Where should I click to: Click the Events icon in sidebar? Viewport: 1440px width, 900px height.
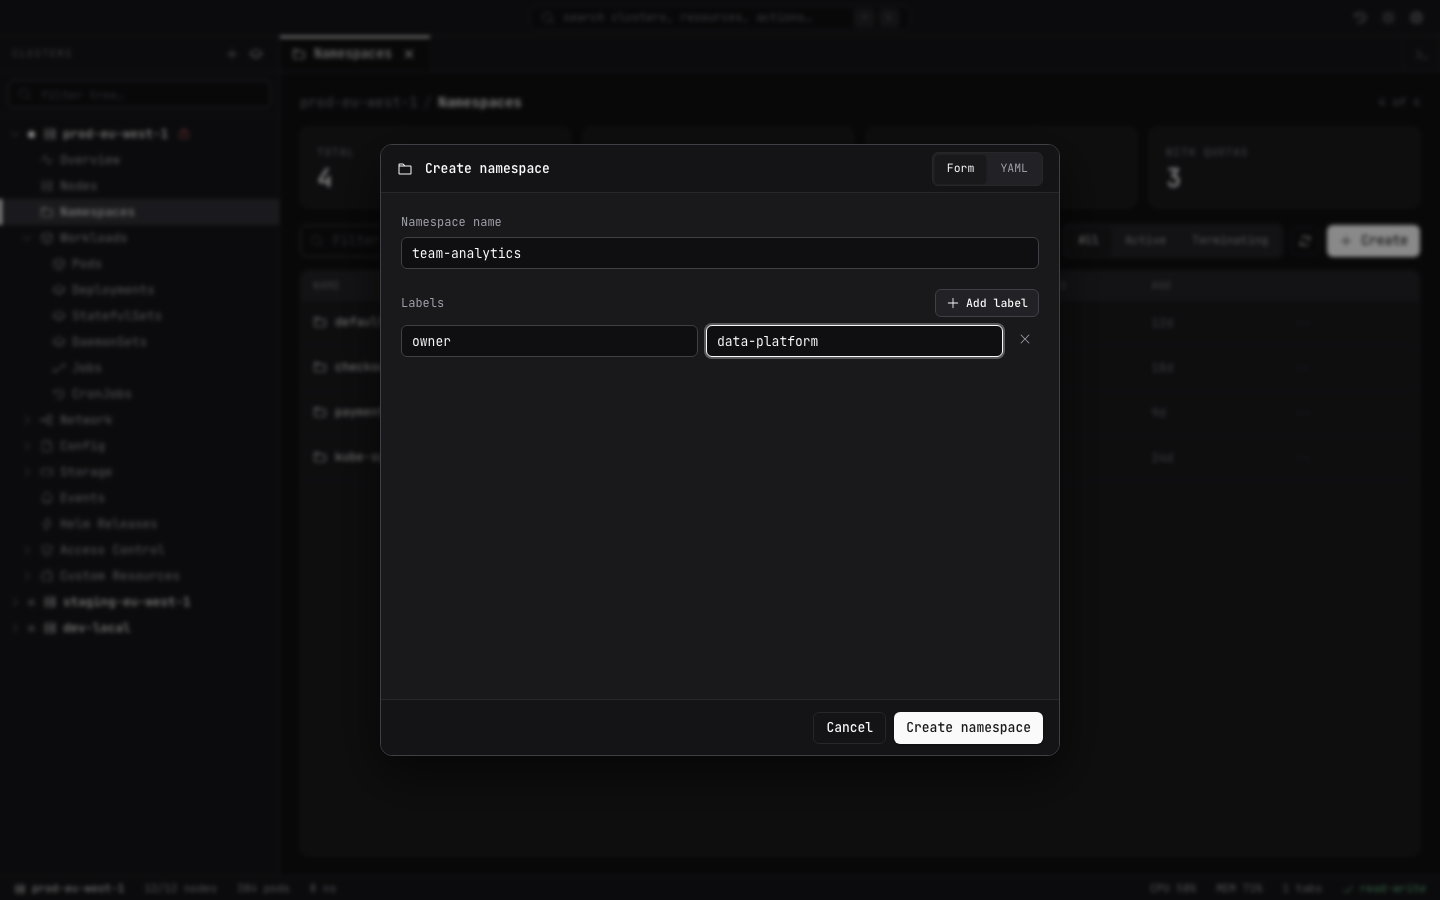tap(46, 498)
